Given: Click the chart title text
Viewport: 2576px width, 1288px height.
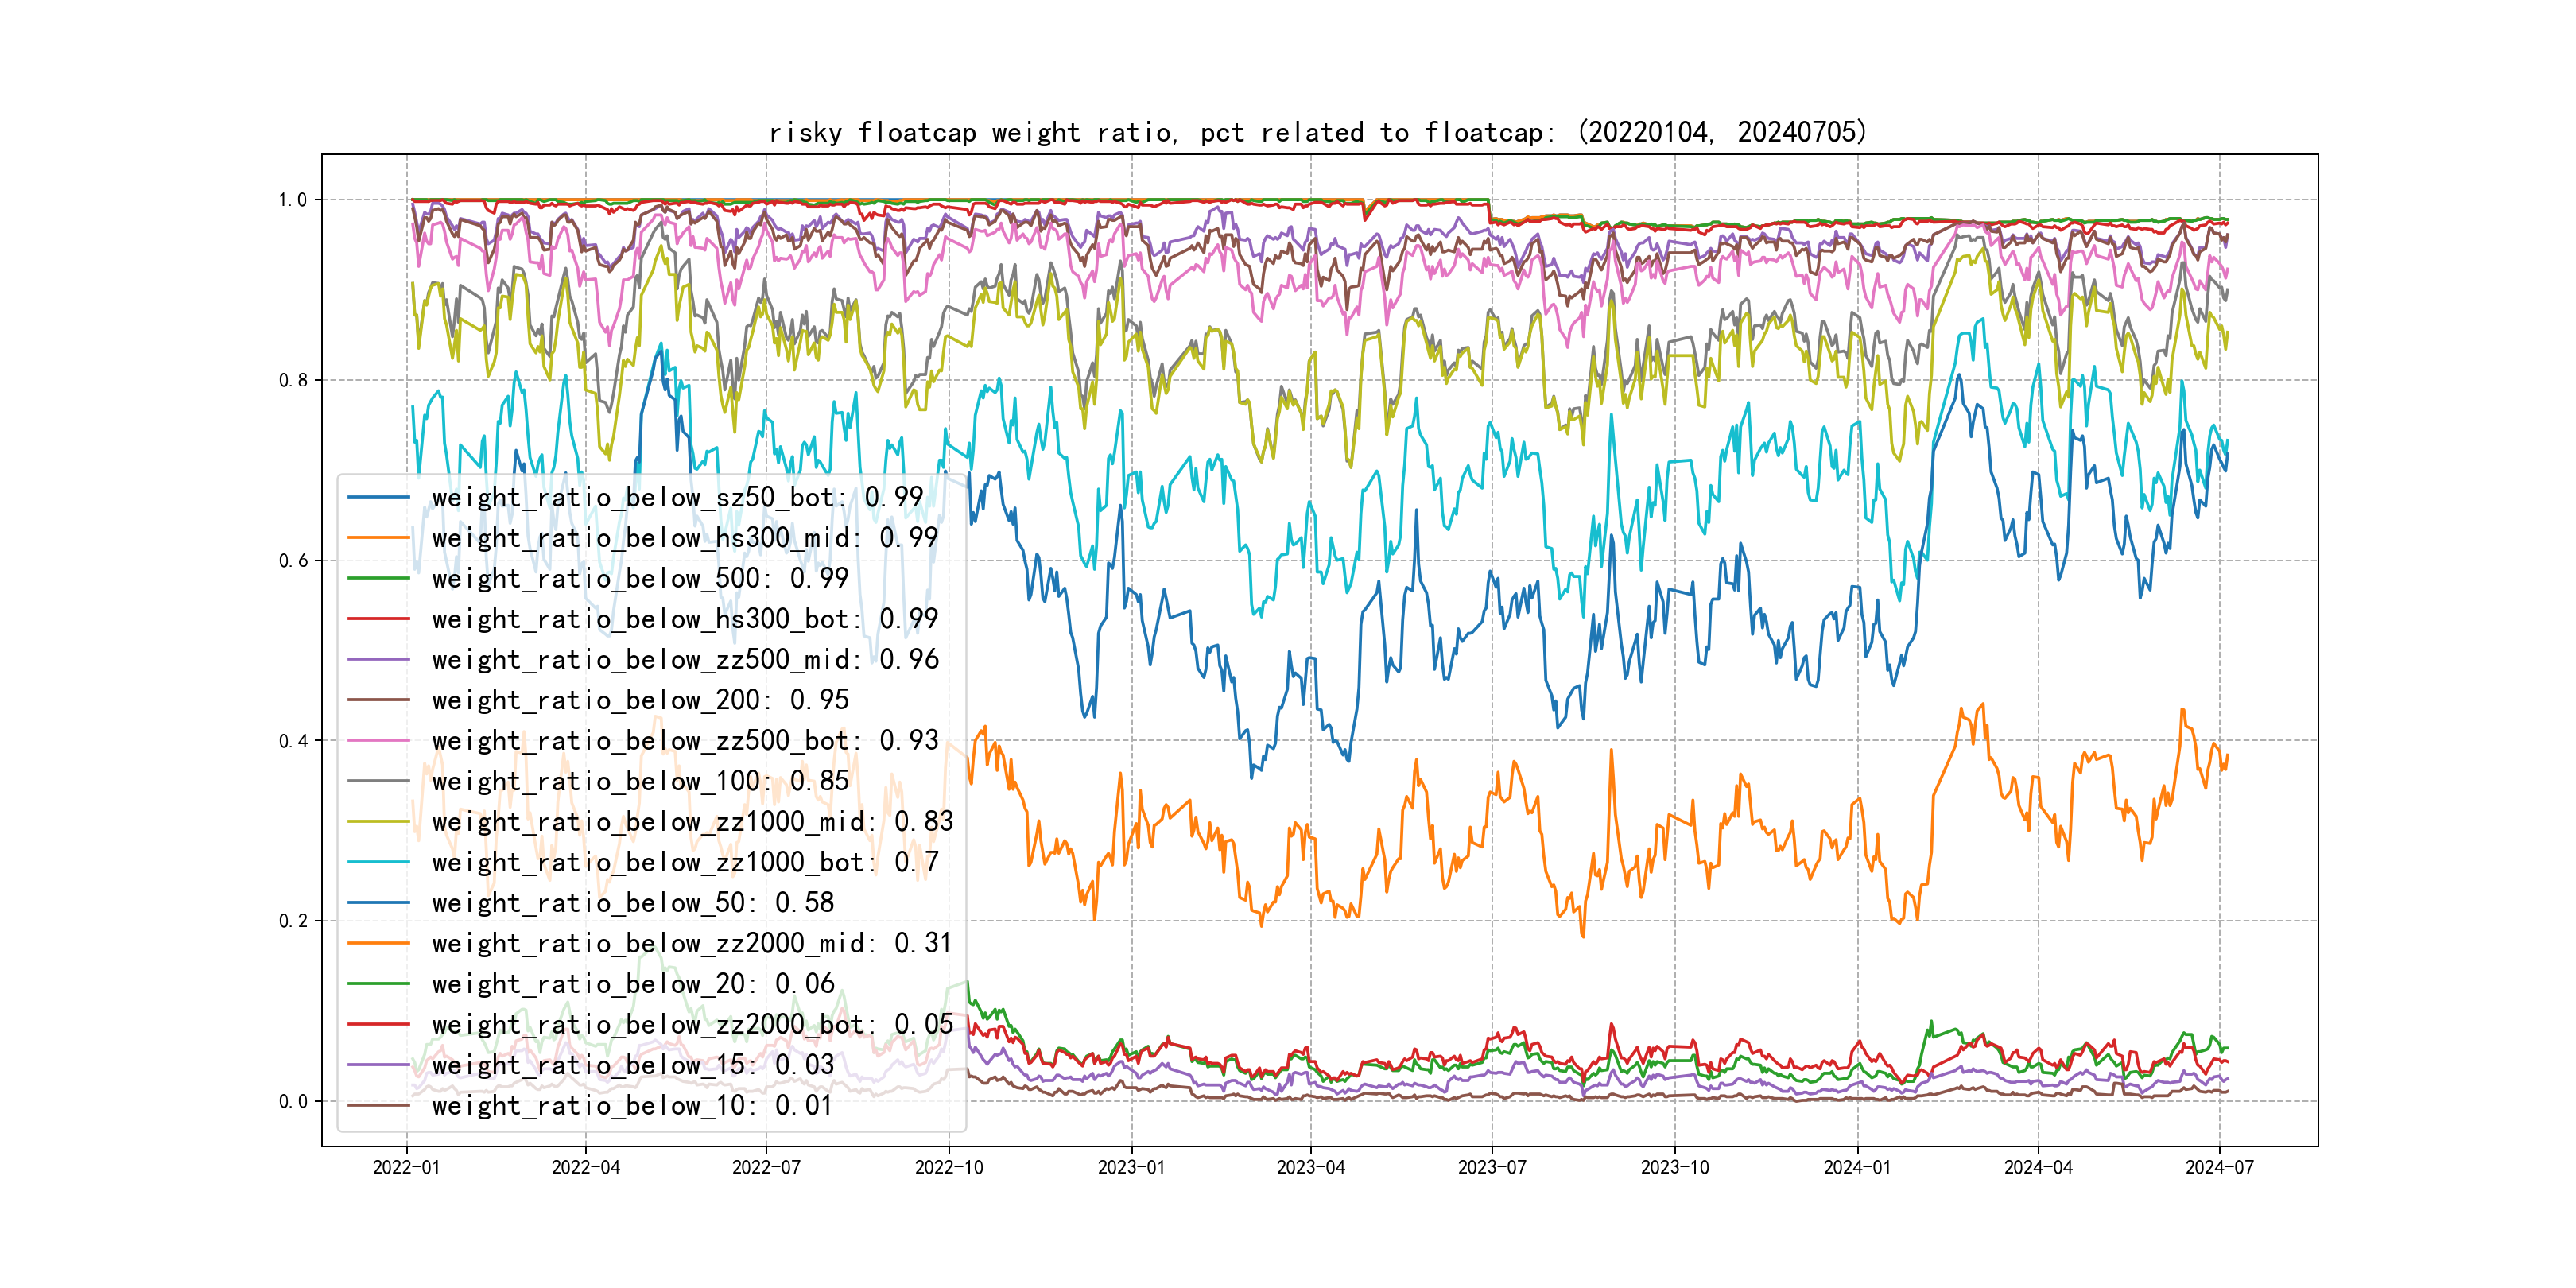Looking at the screenshot, I should pyautogui.click(x=1318, y=132).
